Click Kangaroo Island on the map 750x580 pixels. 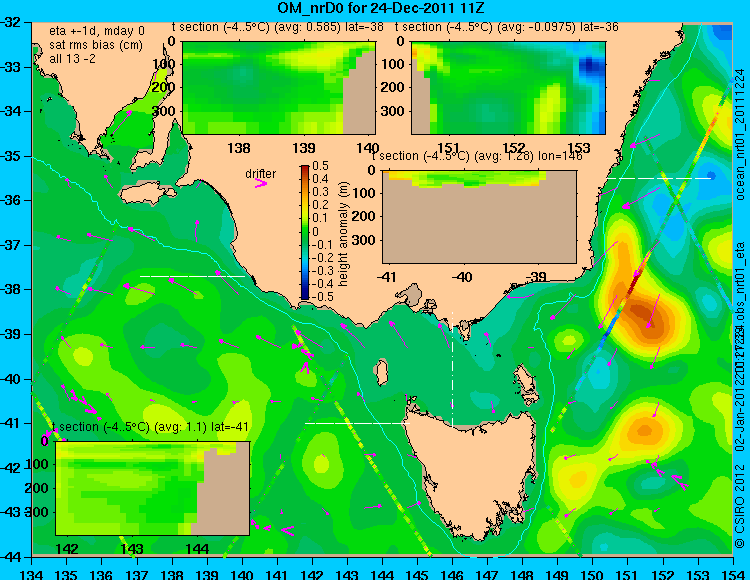click(x=146, y=193)
